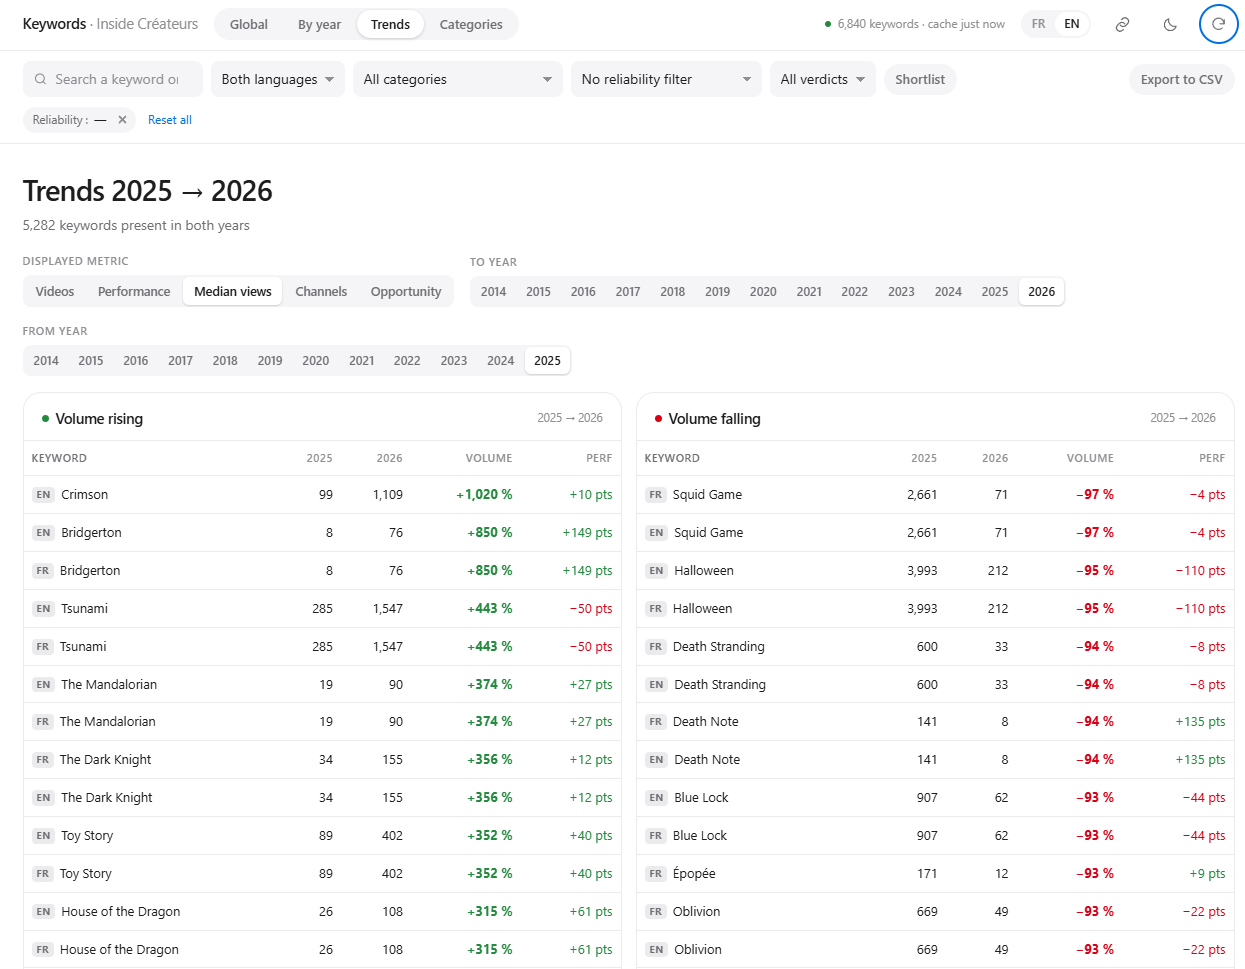Open the Categories tab

point(471,24)
